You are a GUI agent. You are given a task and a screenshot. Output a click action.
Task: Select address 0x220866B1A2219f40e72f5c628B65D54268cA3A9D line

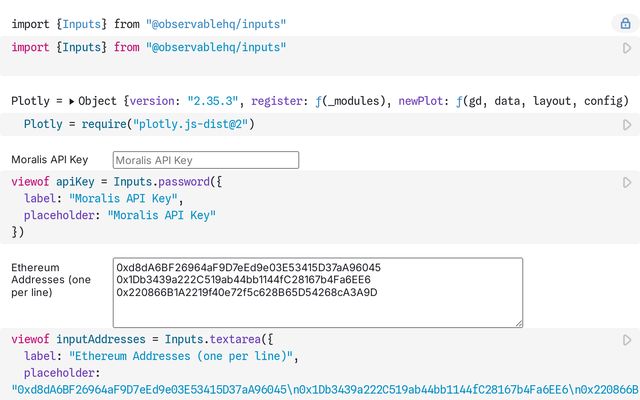click(247, 292)
